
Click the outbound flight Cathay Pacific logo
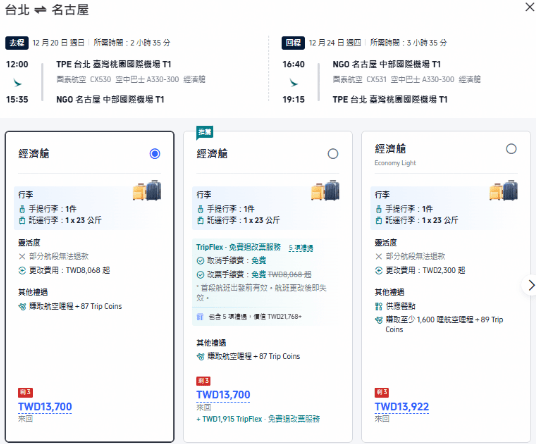click(x=17, y=83)
